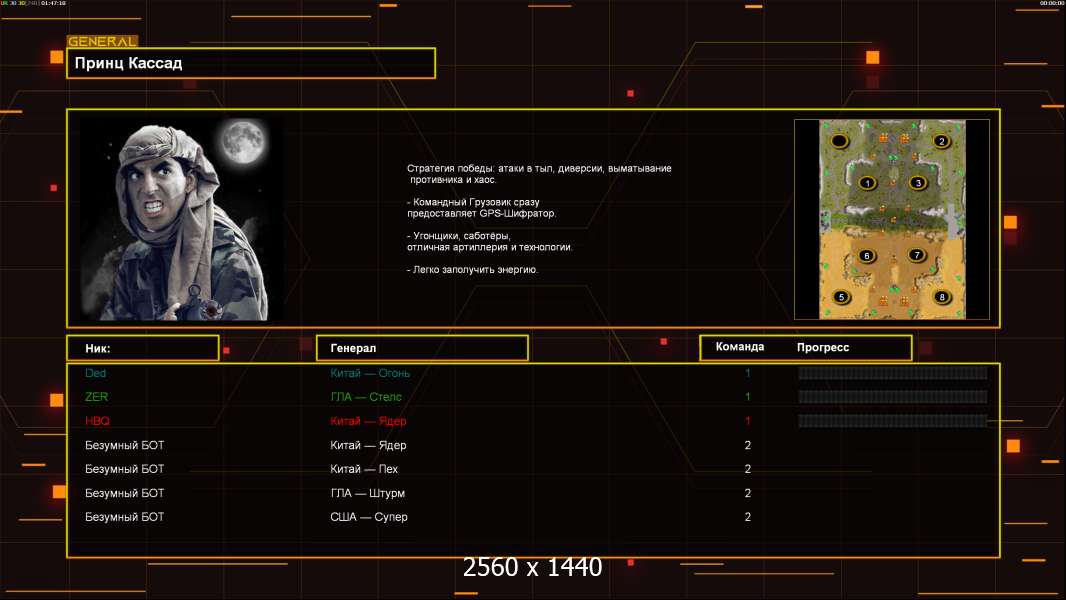Click the Команда column header
Image resolution: width=1066 pixels, height=600 pixels.
click(740, 347)
